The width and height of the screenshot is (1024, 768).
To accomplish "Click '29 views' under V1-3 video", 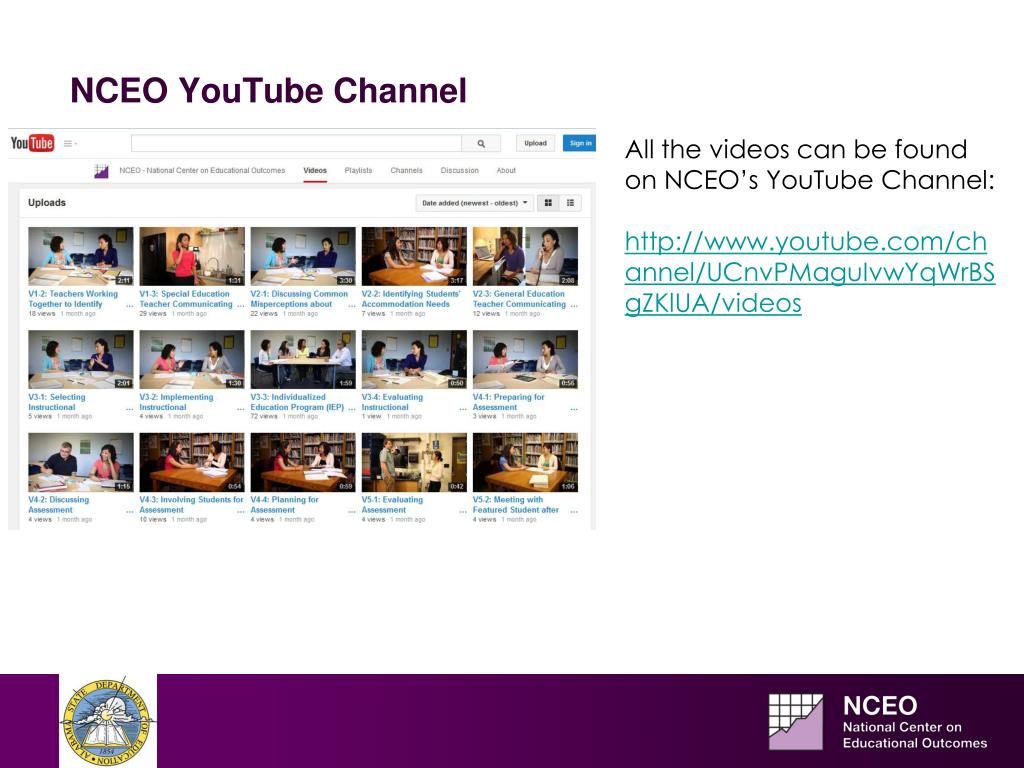I will pyautogui.click(x=153, y=313).
